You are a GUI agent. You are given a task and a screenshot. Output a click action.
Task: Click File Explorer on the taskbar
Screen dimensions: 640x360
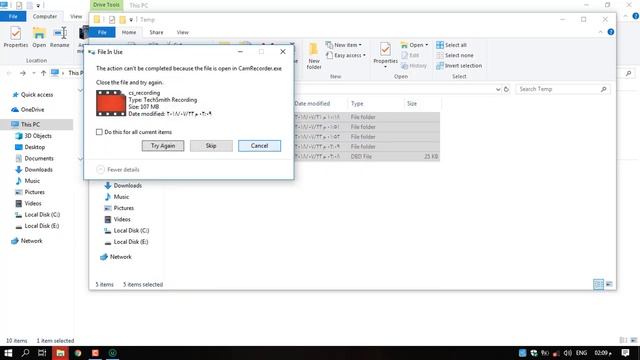click(60, 353)
